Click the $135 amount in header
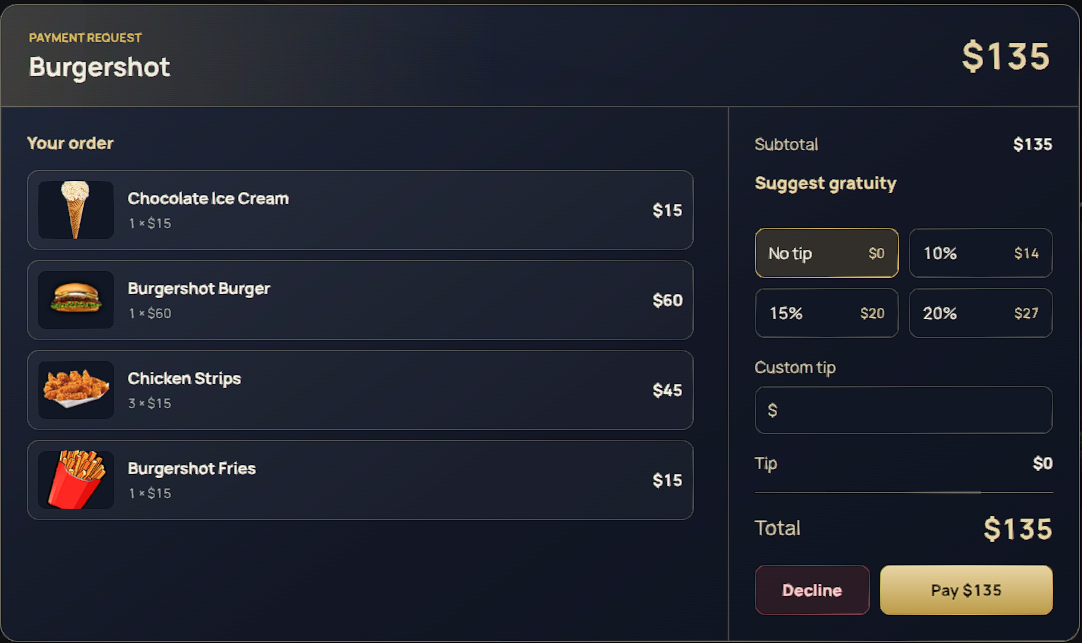The image size is (1082, 643). (1006, 57)
